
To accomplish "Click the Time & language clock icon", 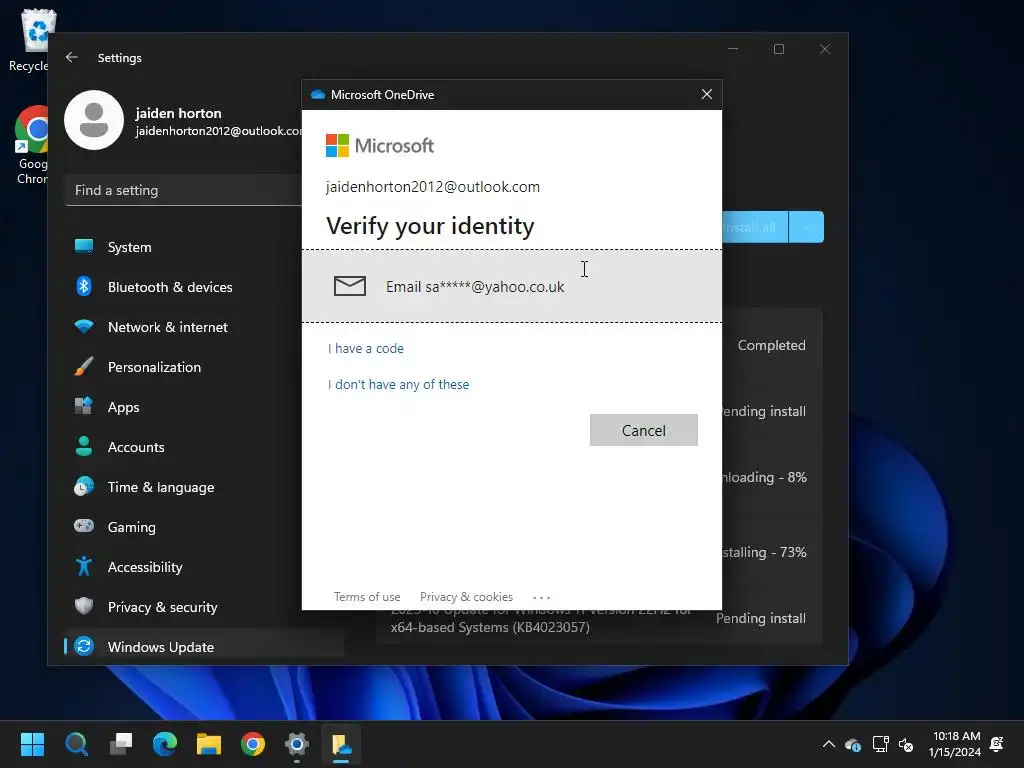I will click(84, 487).
